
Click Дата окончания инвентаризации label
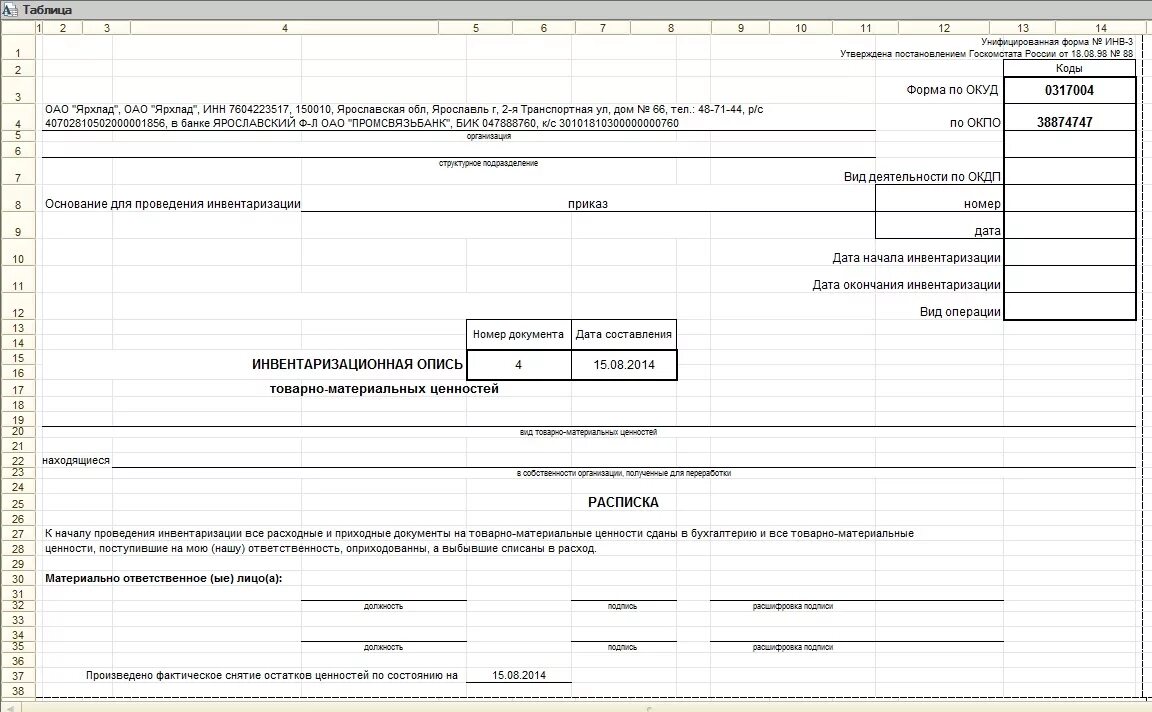click(x=907, y=285)
